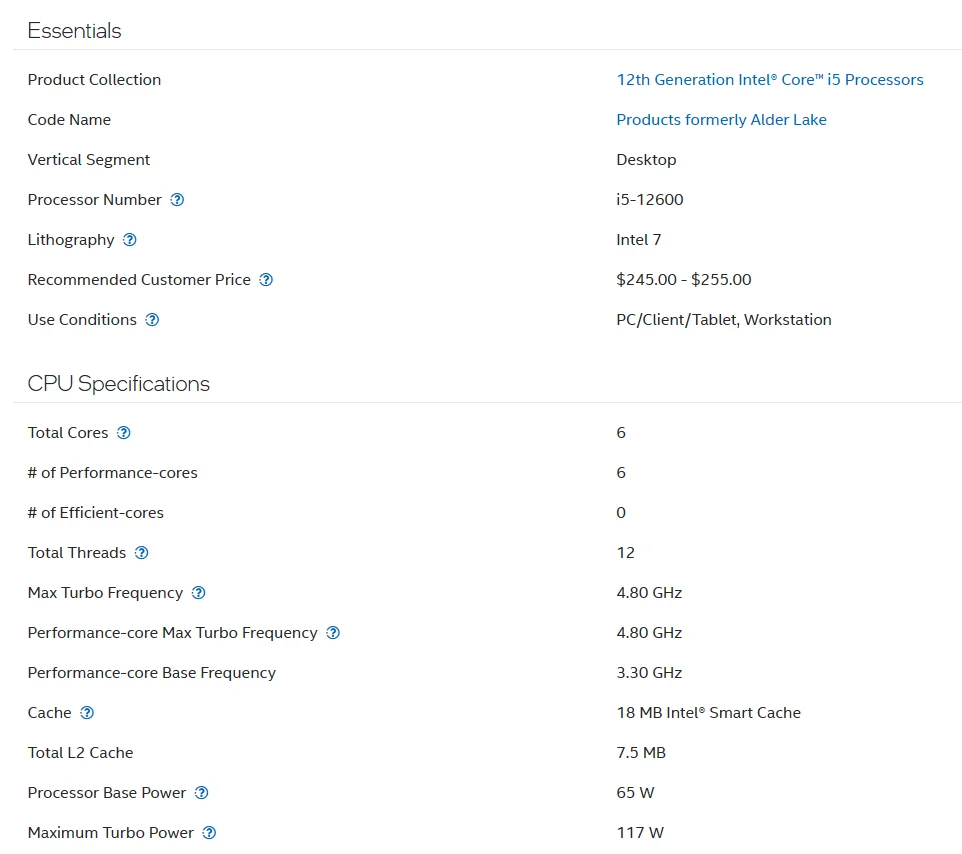
Task: Open the Maximum Turbo Power help icon
Action: click(209, 833)
